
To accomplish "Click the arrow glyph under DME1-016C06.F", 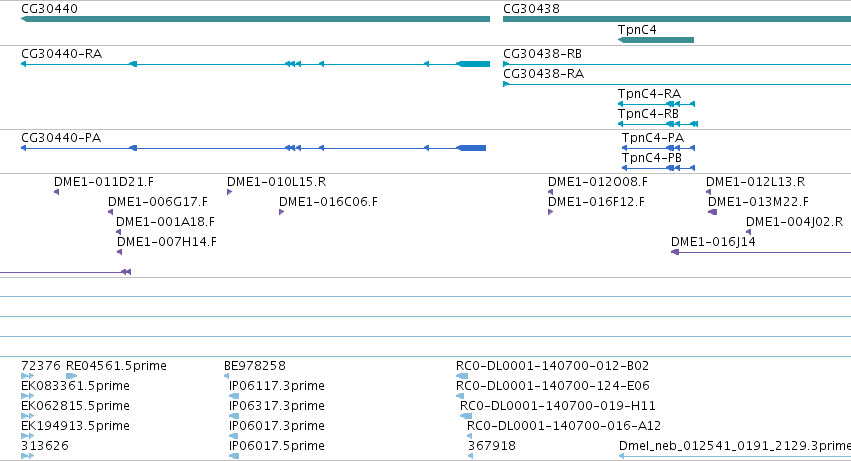I will tap(282, 212).
